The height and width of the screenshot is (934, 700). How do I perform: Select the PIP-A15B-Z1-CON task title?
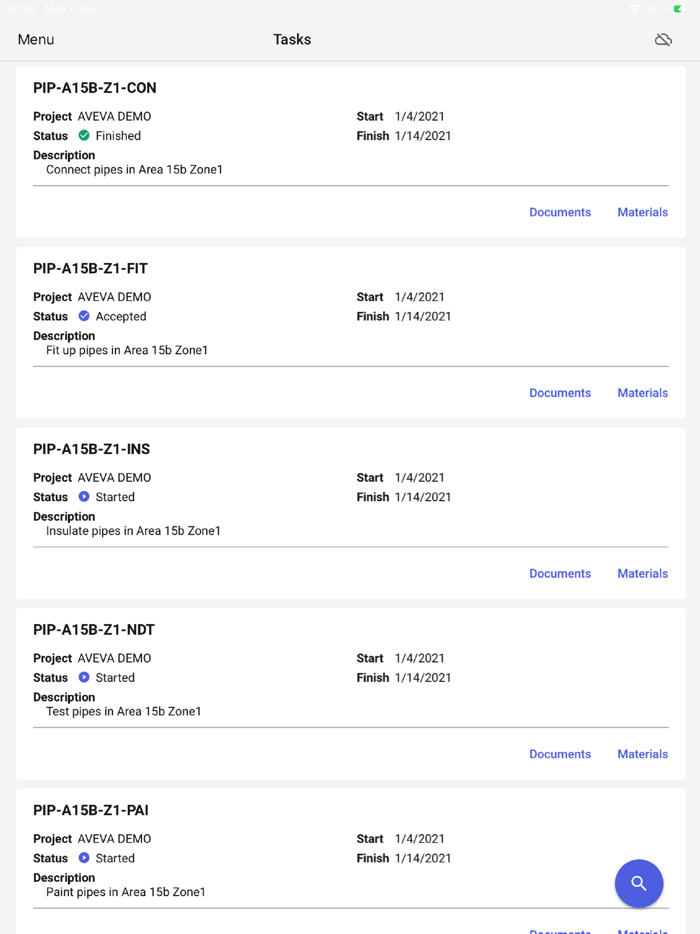tap(95, 88)
